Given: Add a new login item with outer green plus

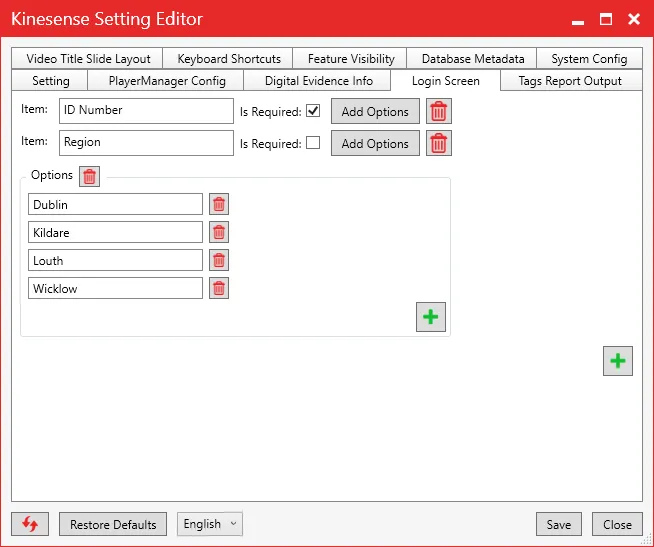Looking at the screenshot, I should tap(618, 361).
